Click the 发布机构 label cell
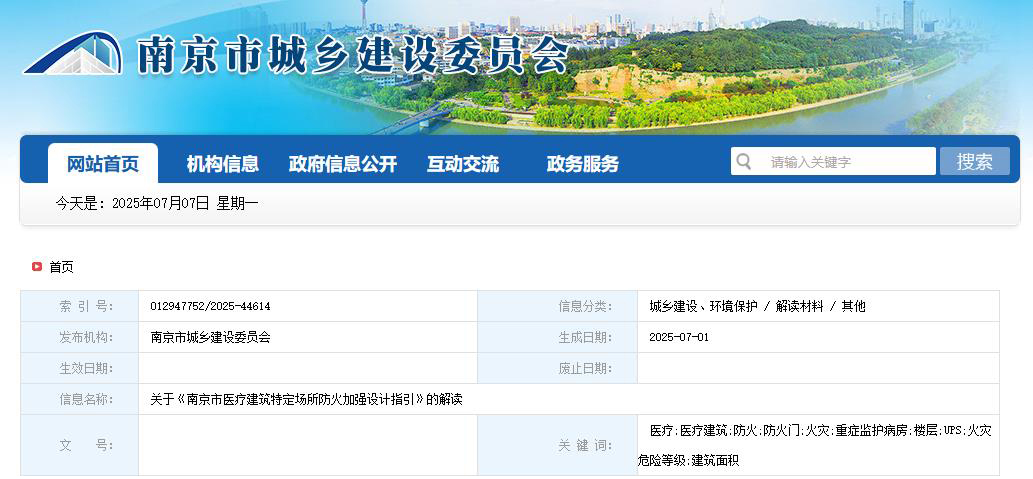The height and width of the screenshot is (479, 1033). (x=80, y=337)
